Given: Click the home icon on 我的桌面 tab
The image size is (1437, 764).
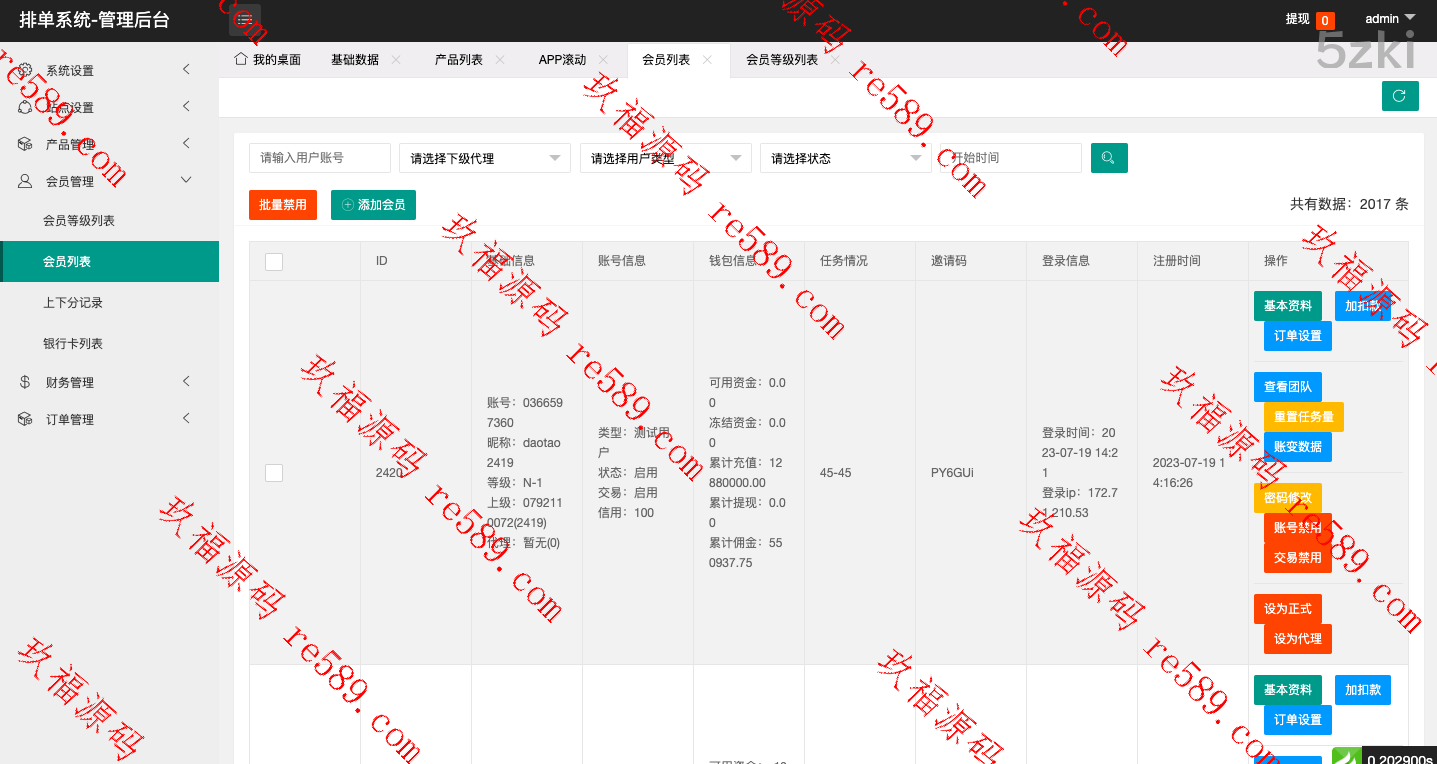Looking at the screenshot, I should click(240, 59).
